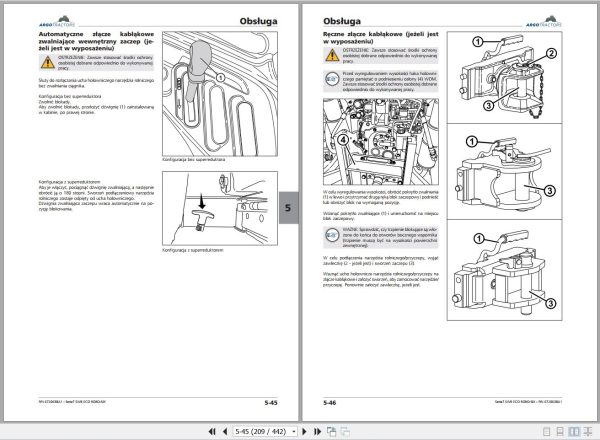600x440 pixels.
Task: Enable two-page continuous scrolling layout
Action: [x=587, y=432]
